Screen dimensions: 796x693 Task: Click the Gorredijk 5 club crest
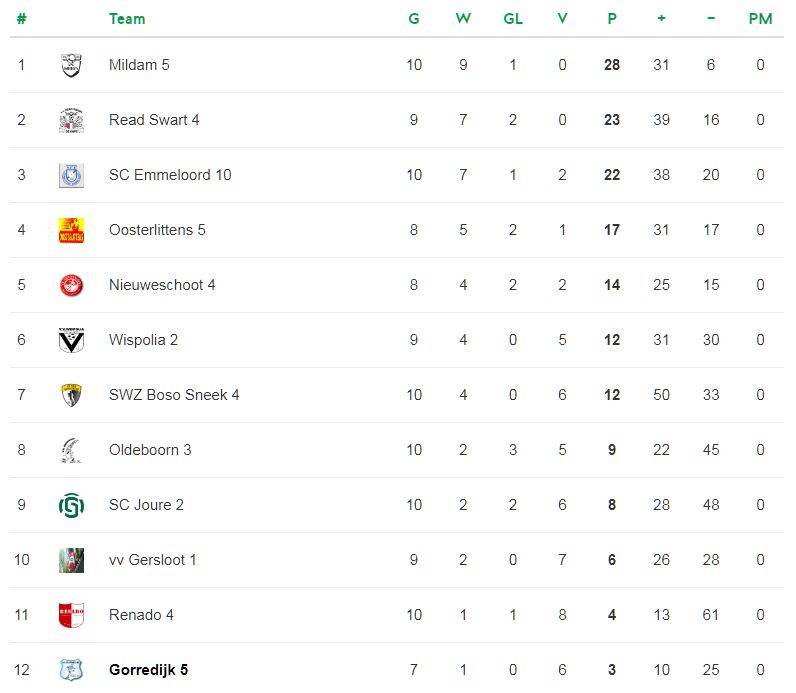70,670
